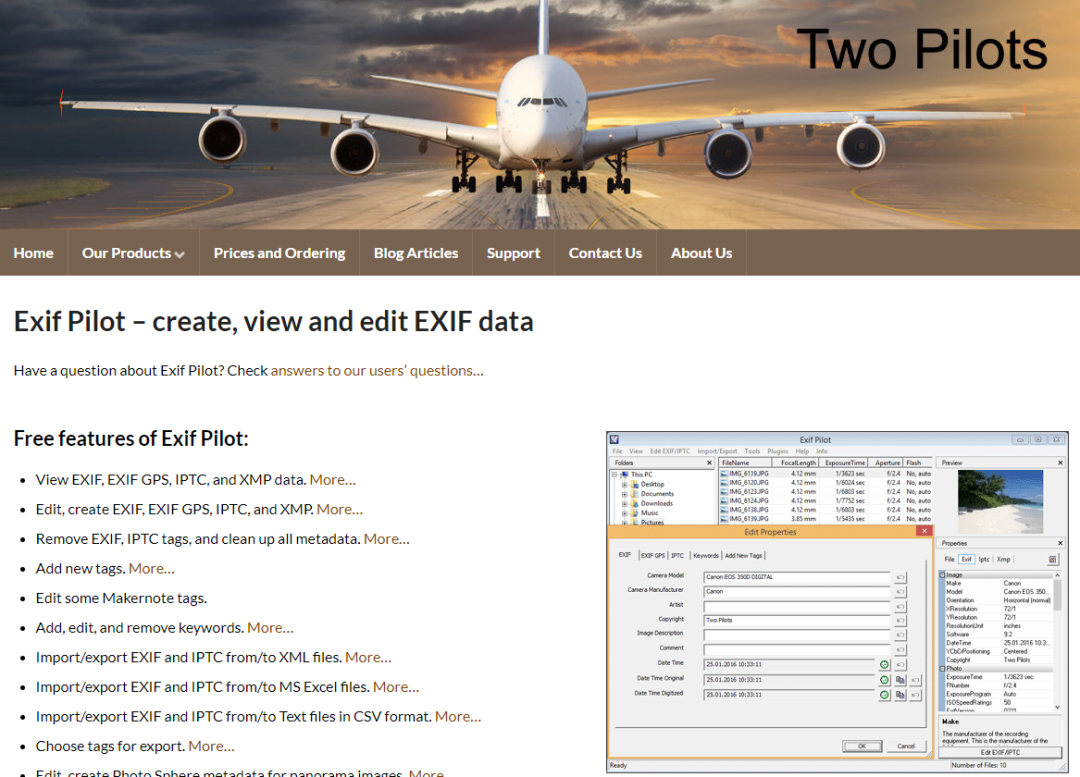This screenshot has width=1080, height=777.
Task: Open More link for MS Excel files import/export
Action: click(x=396, y=687)
